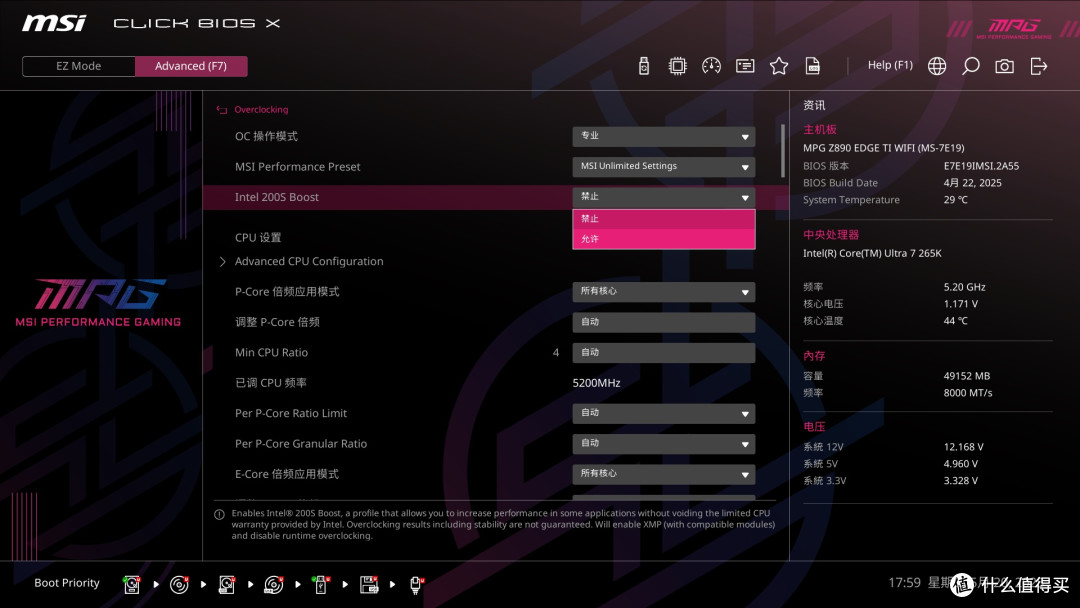
Task: Select network boot device icon
Action: [x=416, y=585]
